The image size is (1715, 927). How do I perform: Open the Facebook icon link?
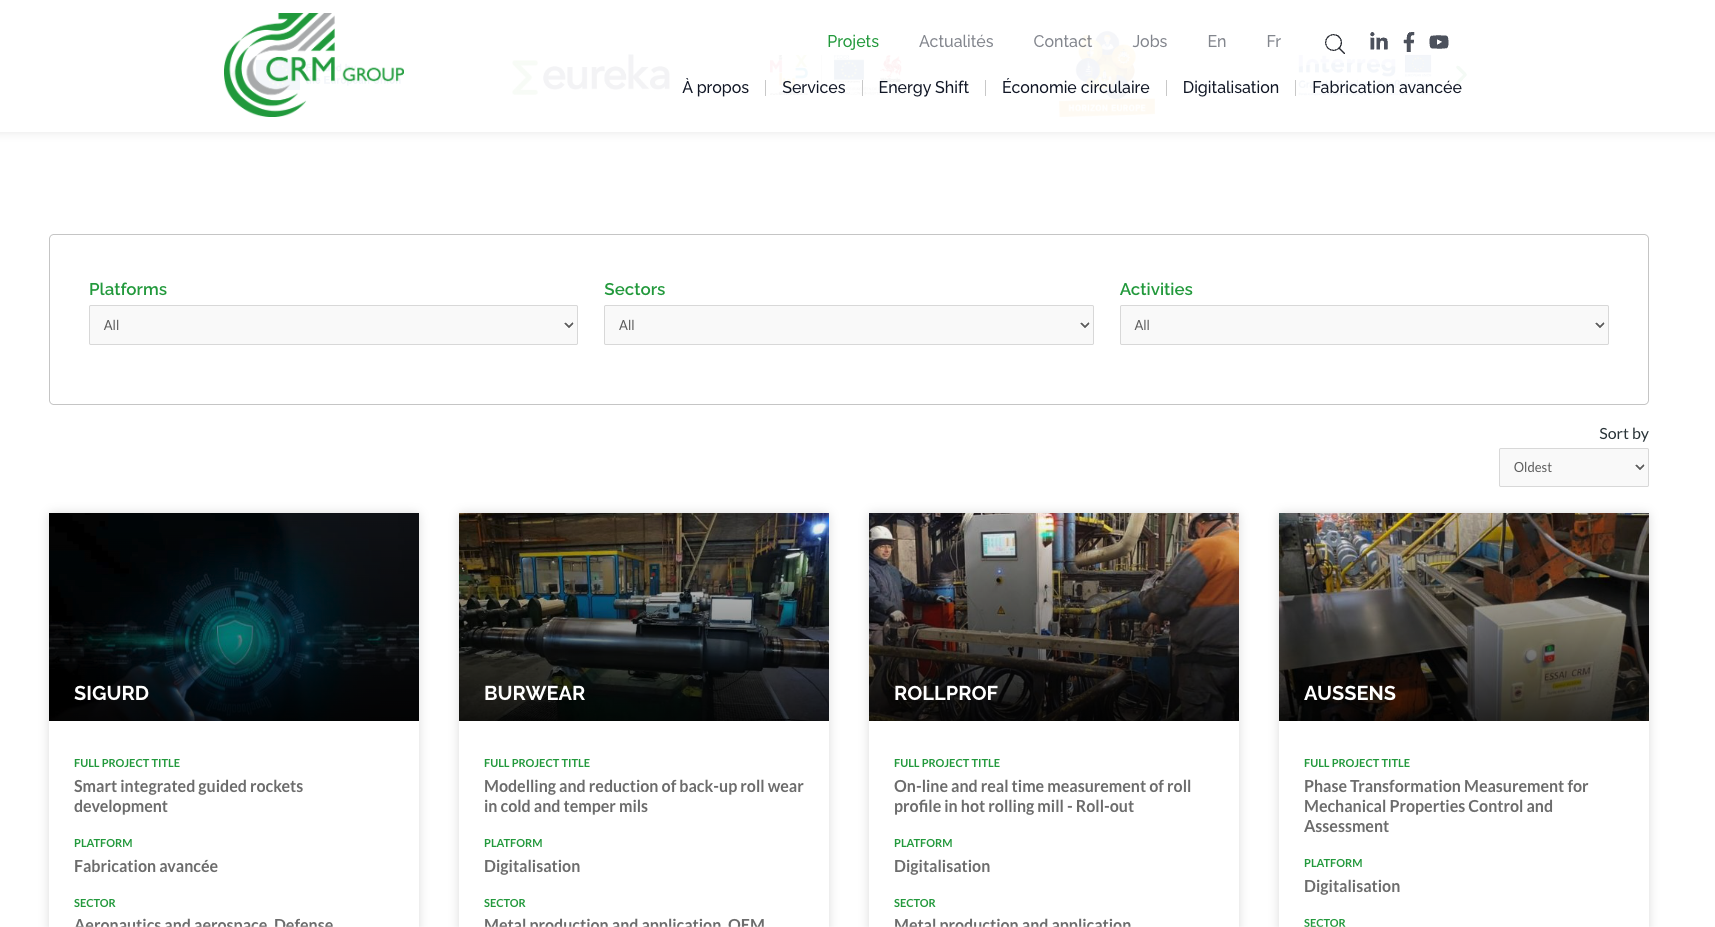coord(1409,41)
